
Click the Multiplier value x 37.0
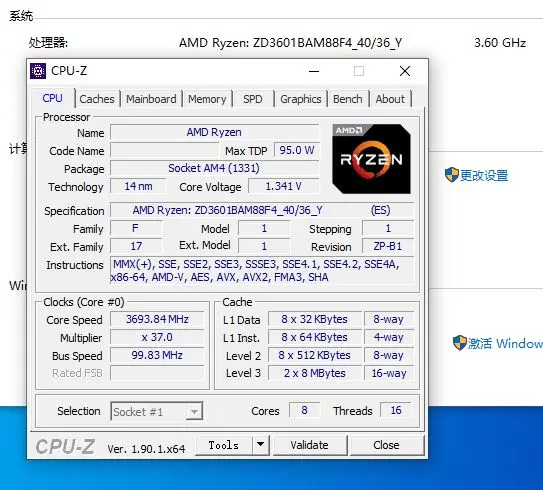coord(157,337)
